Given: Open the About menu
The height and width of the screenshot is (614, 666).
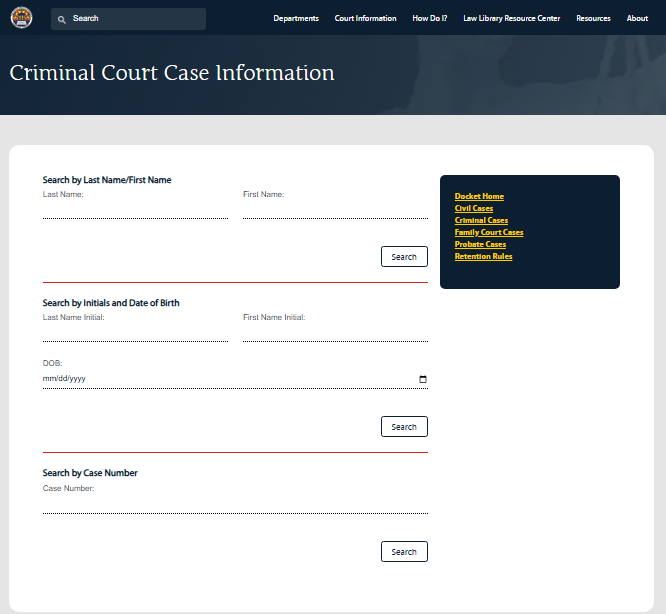Looking at the screenshot, I should 637,18.
